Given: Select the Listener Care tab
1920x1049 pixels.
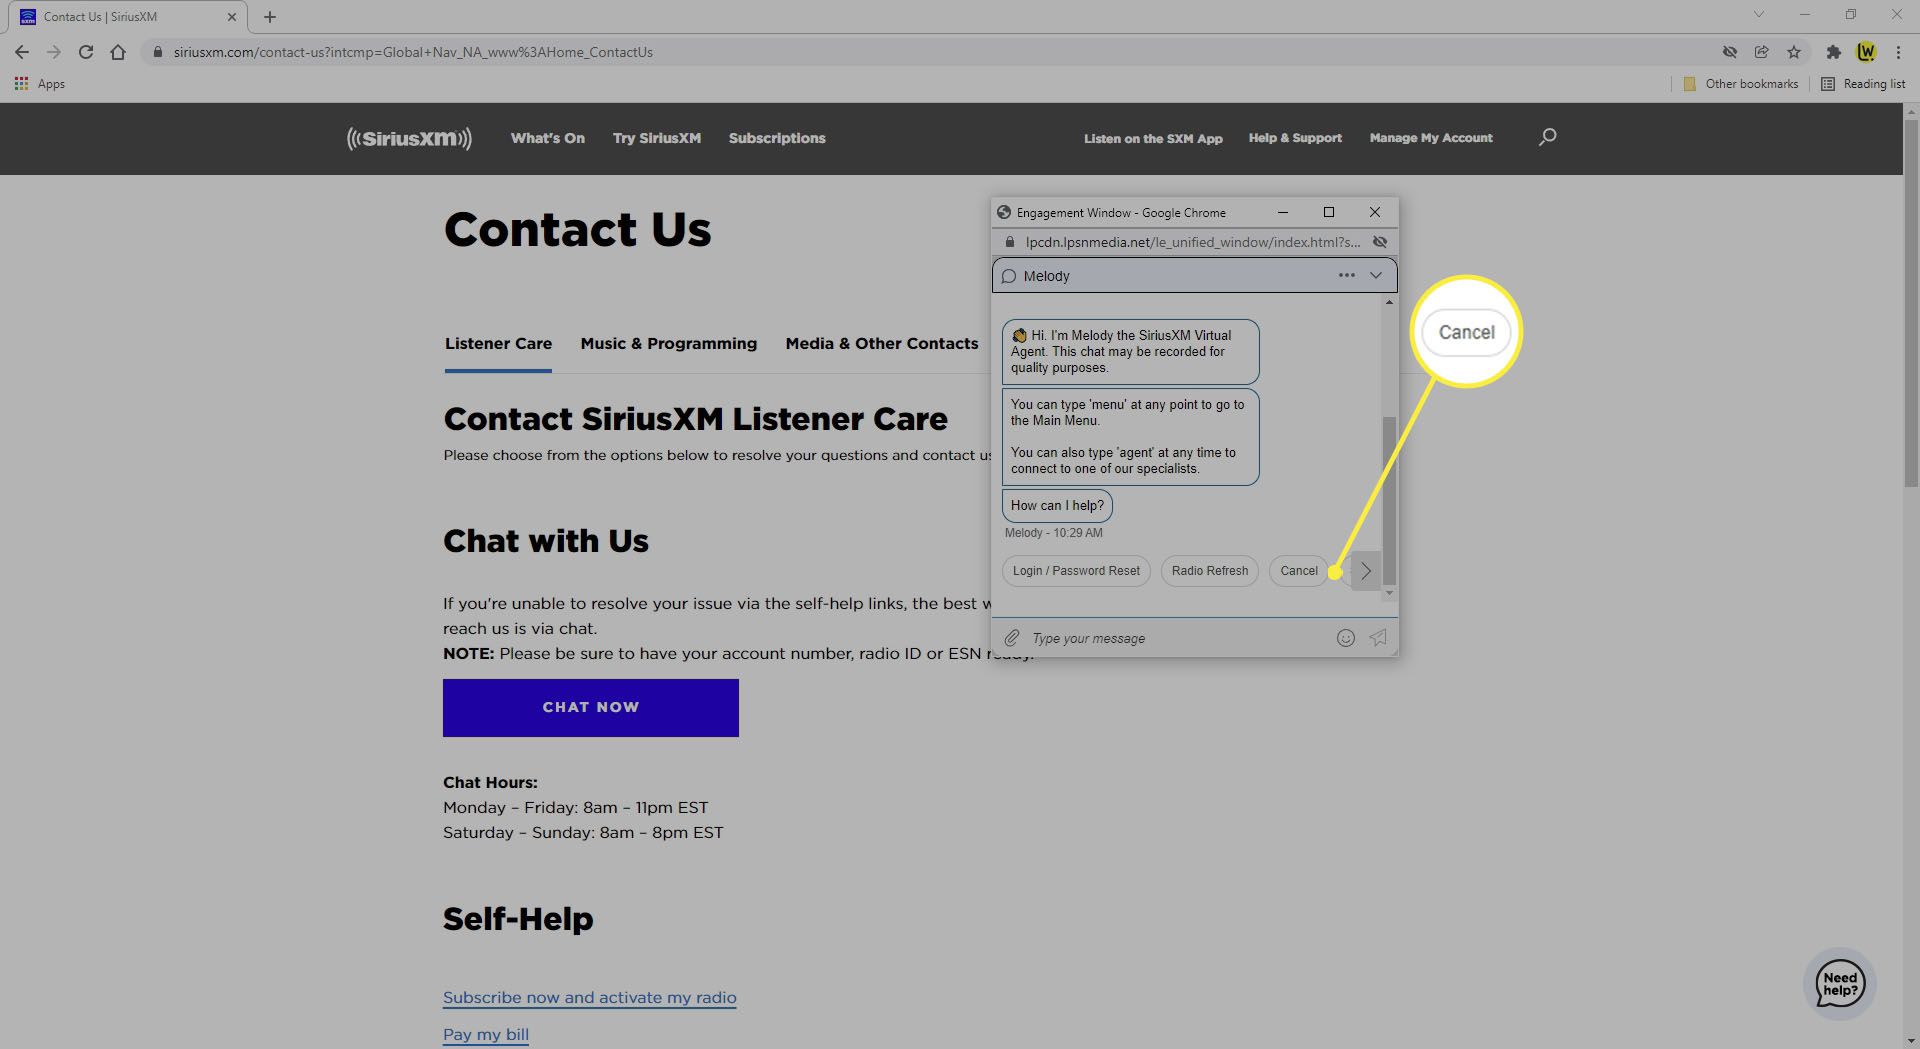Looking at the screenshot, I should [498, 344].
